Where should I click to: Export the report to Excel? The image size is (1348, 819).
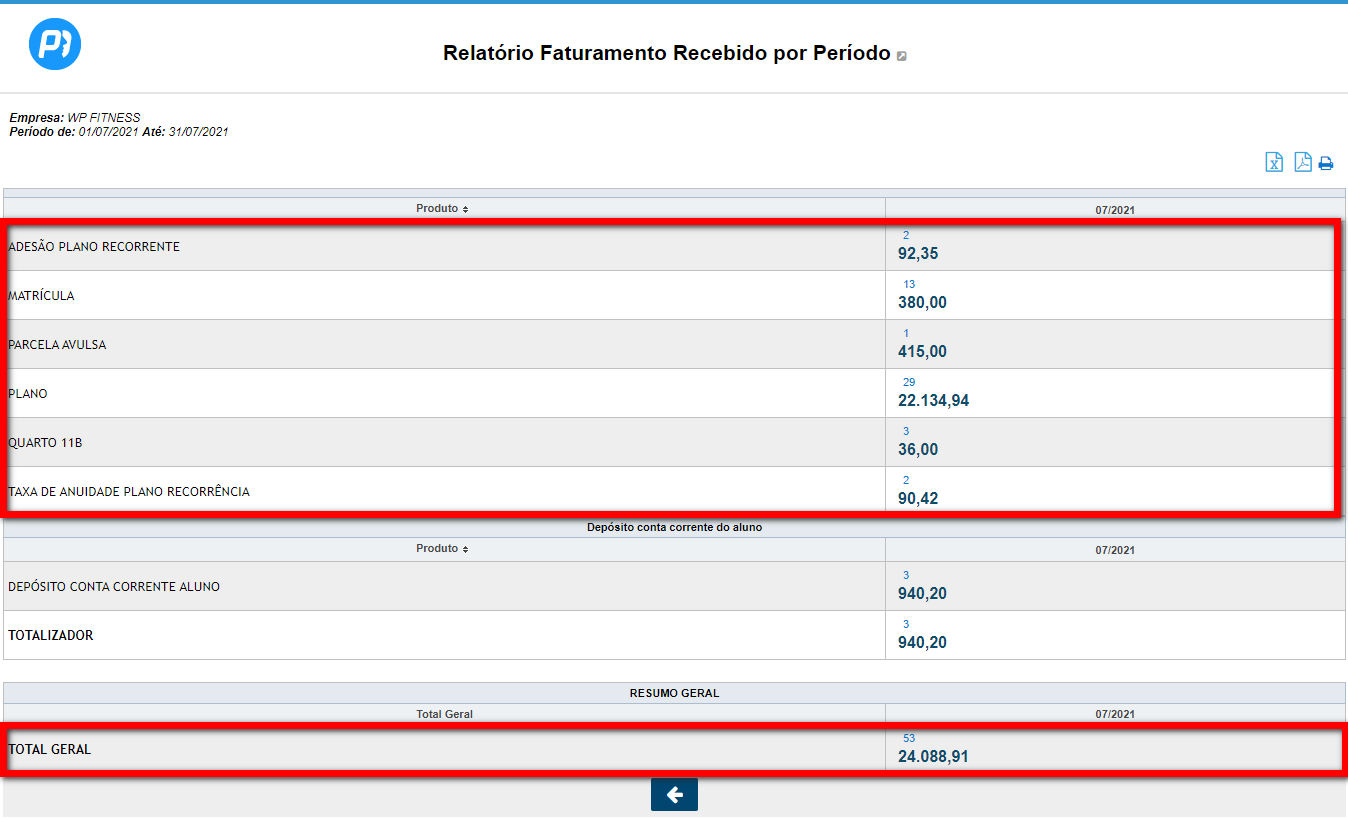[1274, 162]
